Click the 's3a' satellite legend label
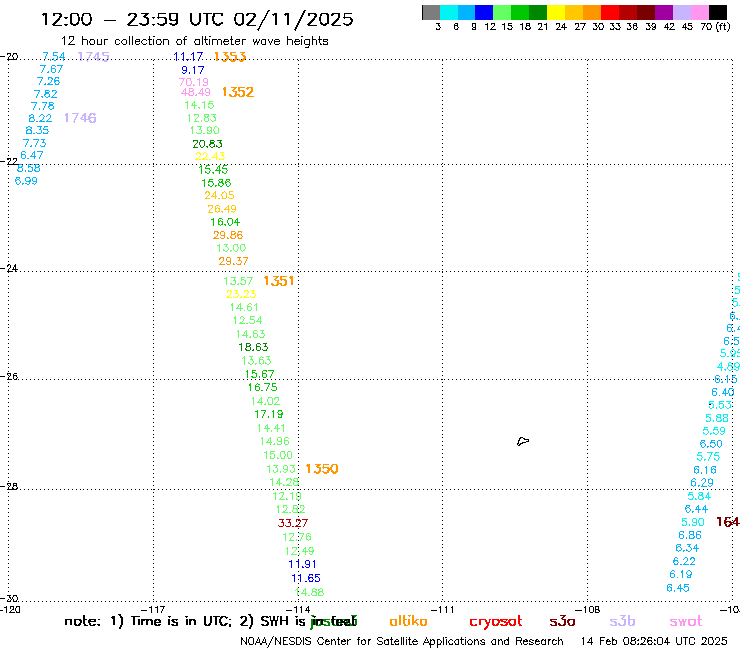 coord(562,622)
